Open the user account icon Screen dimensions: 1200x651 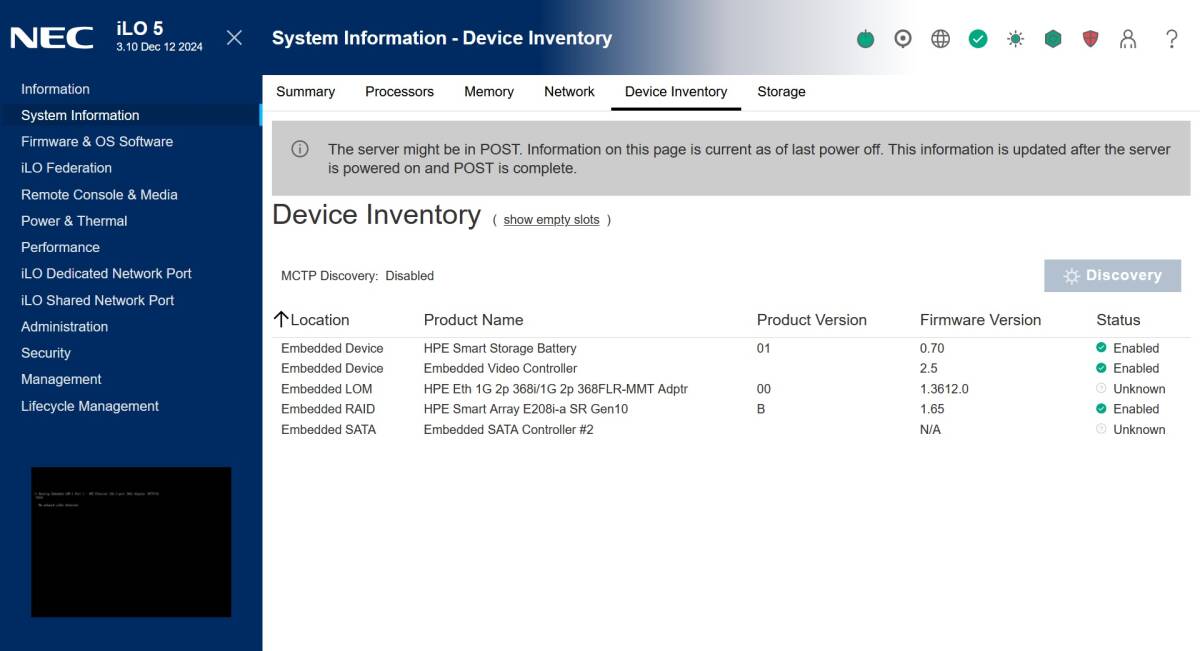(x=1128, y=39)
